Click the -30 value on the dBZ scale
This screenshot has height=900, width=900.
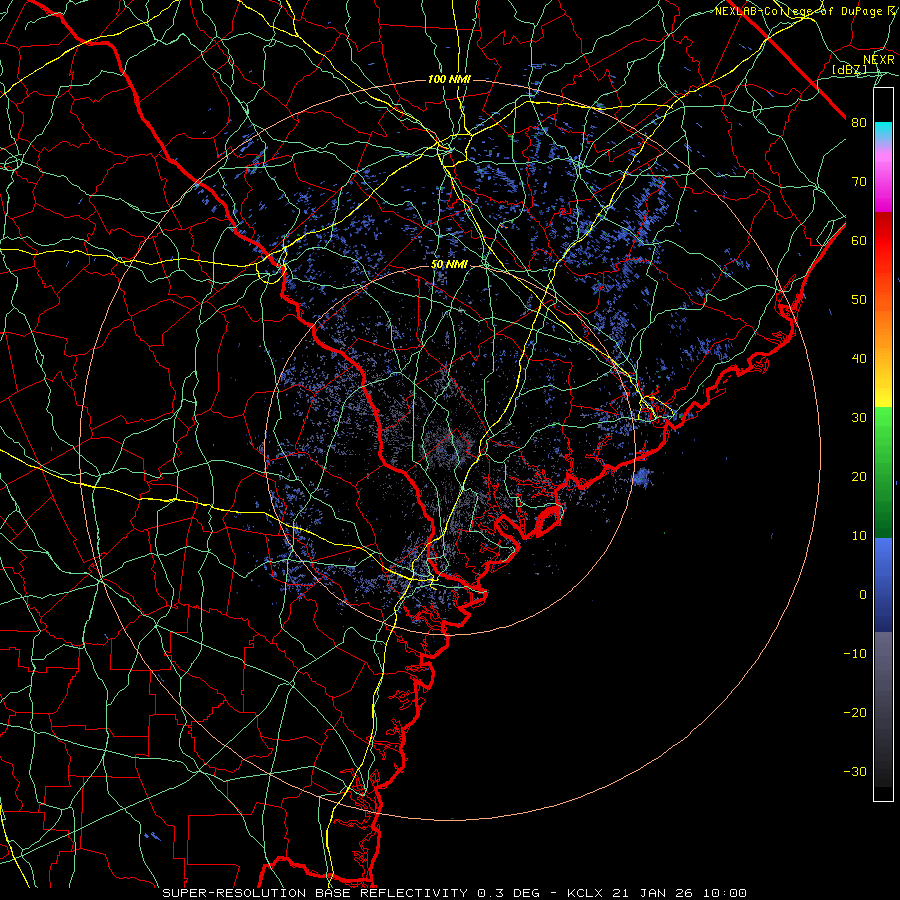pyautogui.click(x=855, y=771)
